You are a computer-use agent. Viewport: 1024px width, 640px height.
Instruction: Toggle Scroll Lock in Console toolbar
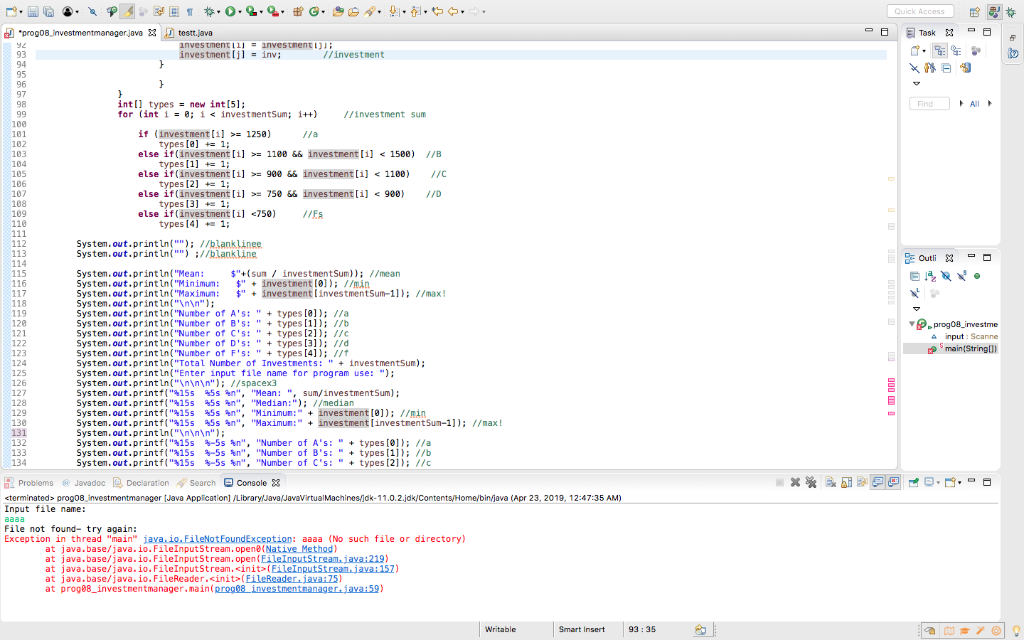point(846,483)
